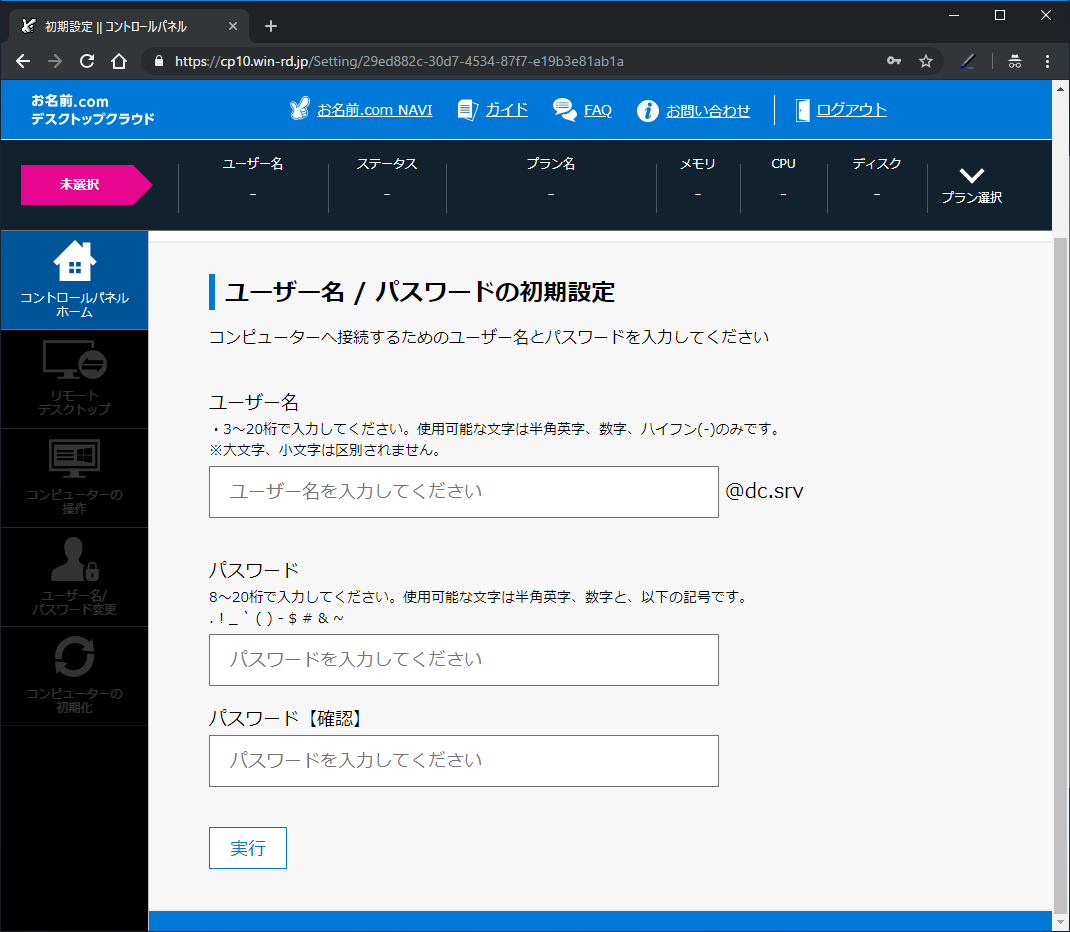Open the ガイド link
Image resolution: width=1070 pixels, height=932 pixels.
506,110
